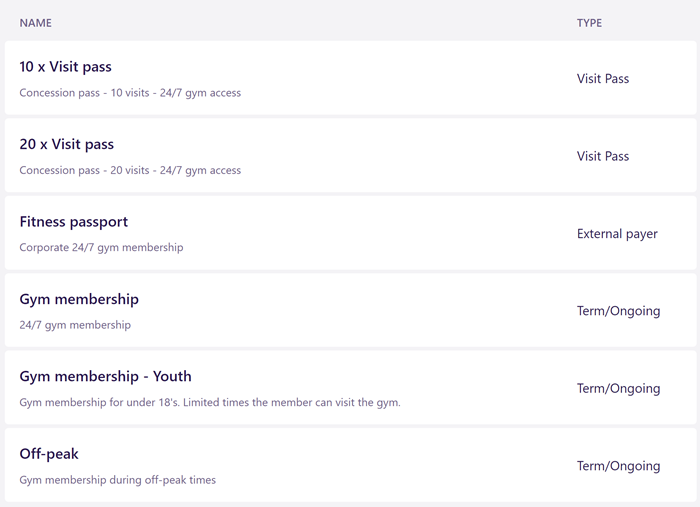
Task: Click the 'Concession pass - 10 visits' description
Action: coord(130,93)
